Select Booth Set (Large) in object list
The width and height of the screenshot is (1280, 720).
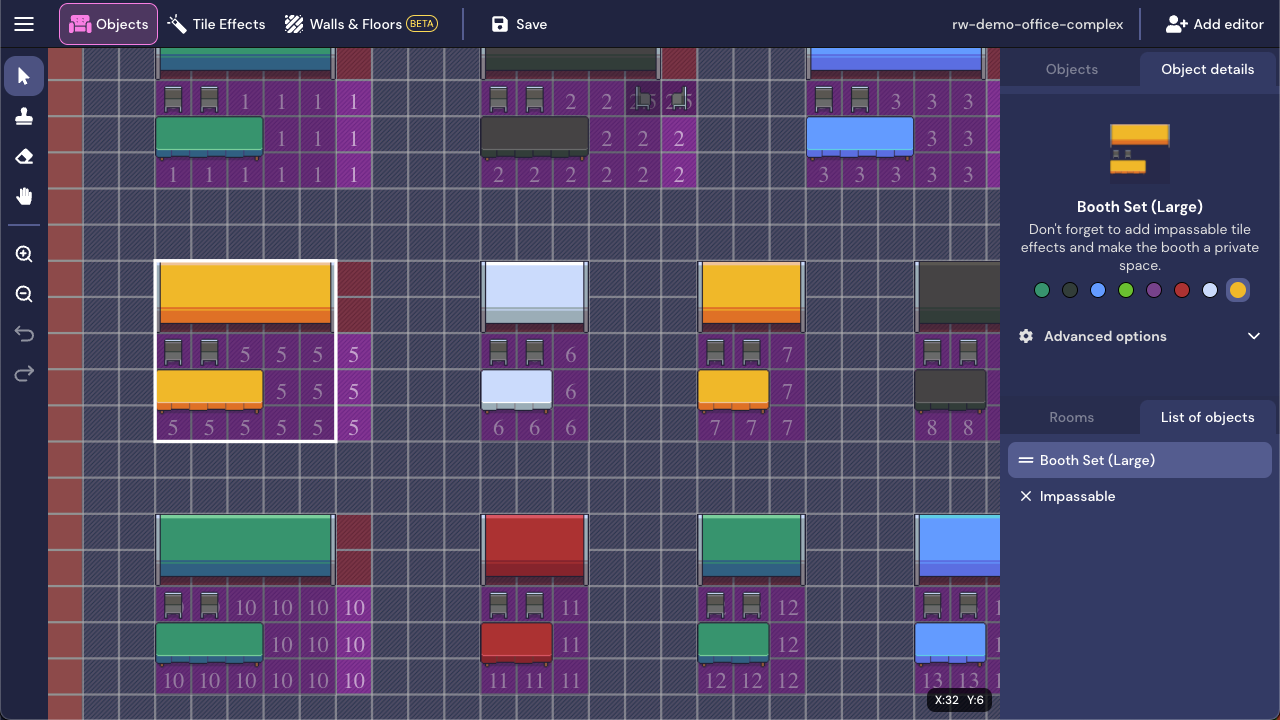(1140, 460)
